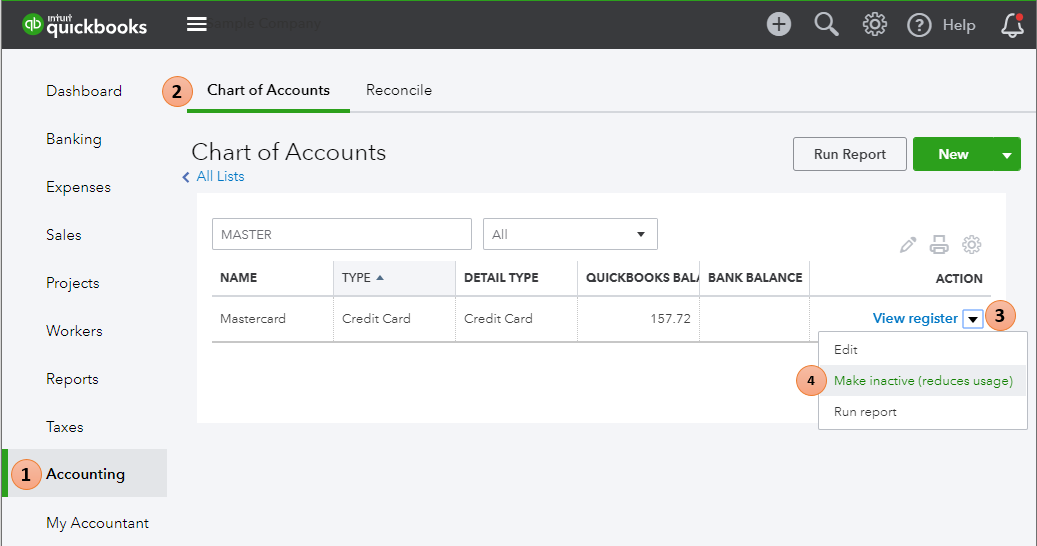Click the Bank Balance column header
This screenshot has height=546, width=1037.
(x=755, y=278)
